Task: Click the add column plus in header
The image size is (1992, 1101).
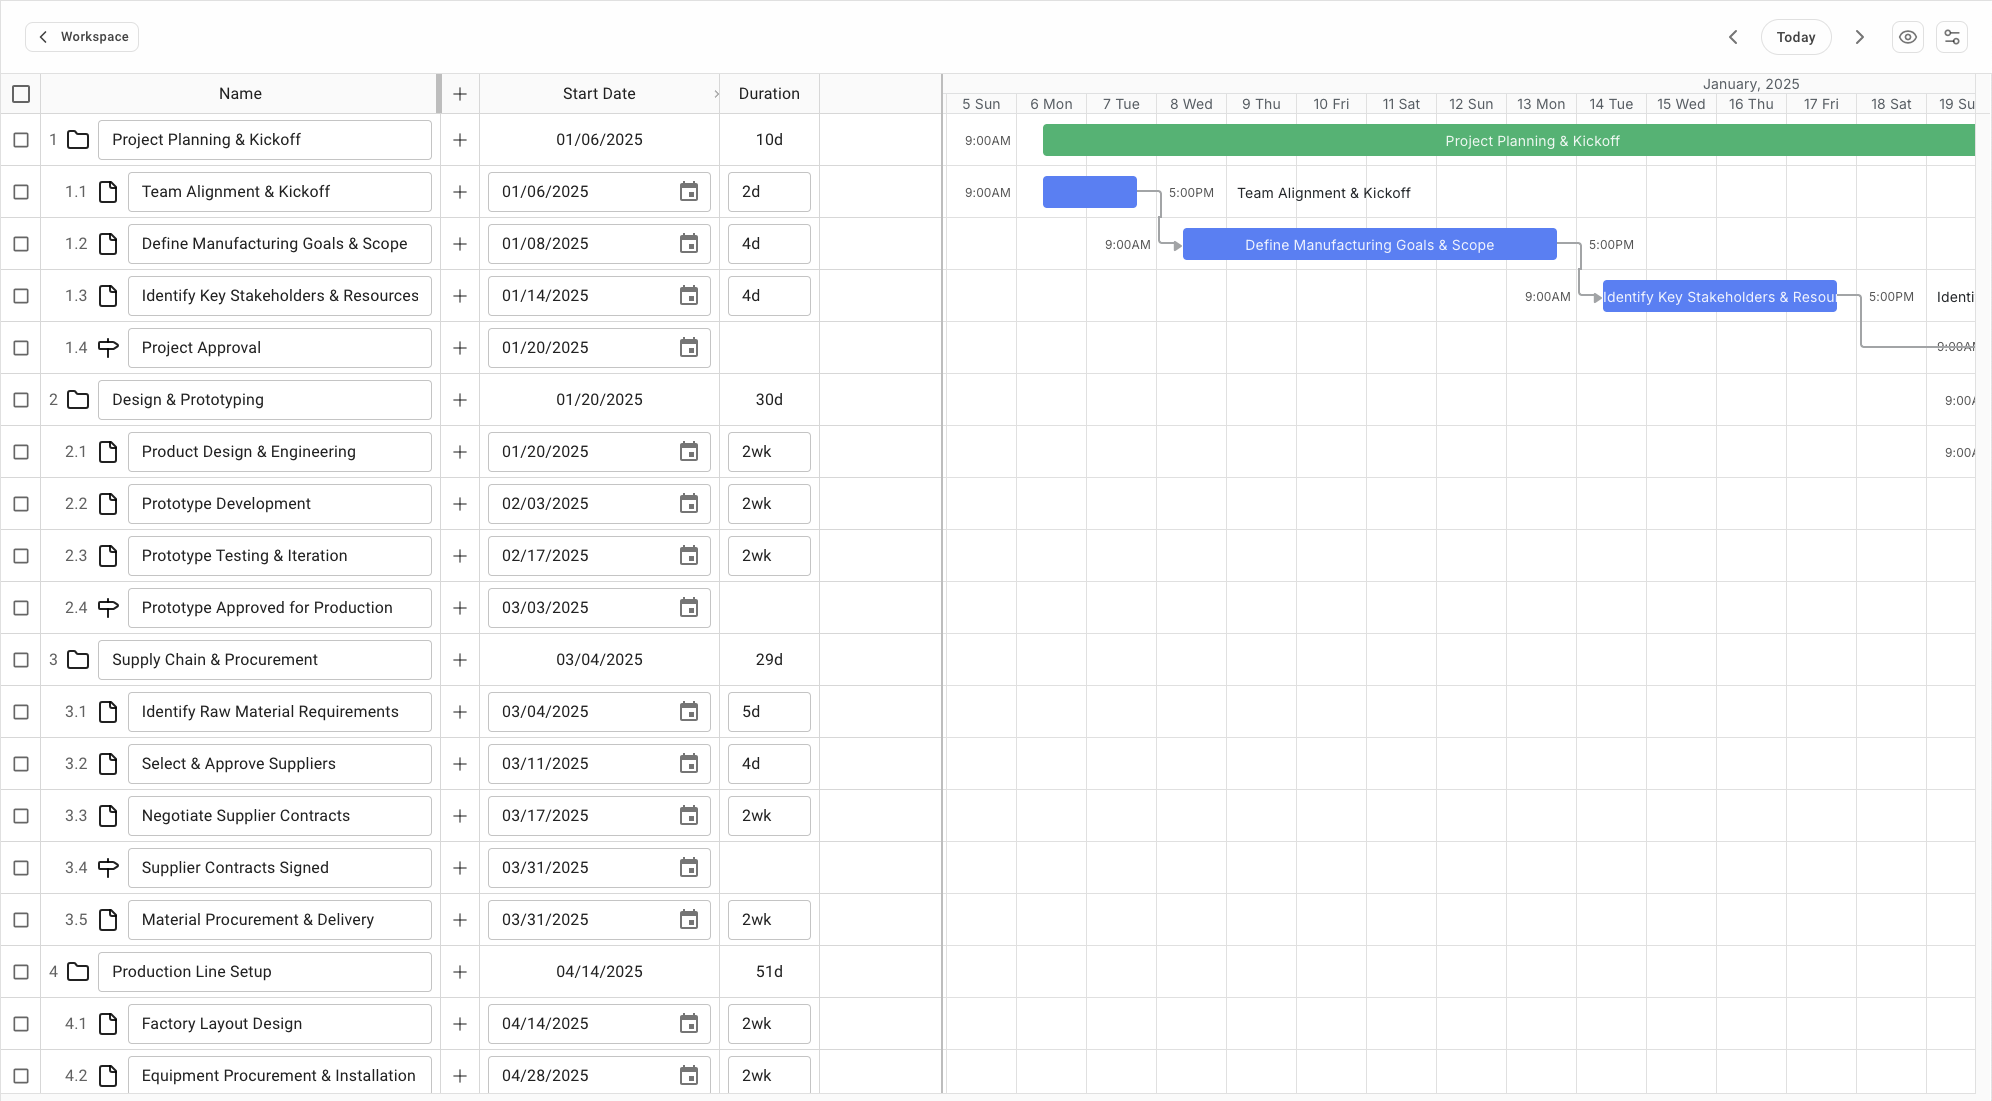Action: [x=460, y=94]
